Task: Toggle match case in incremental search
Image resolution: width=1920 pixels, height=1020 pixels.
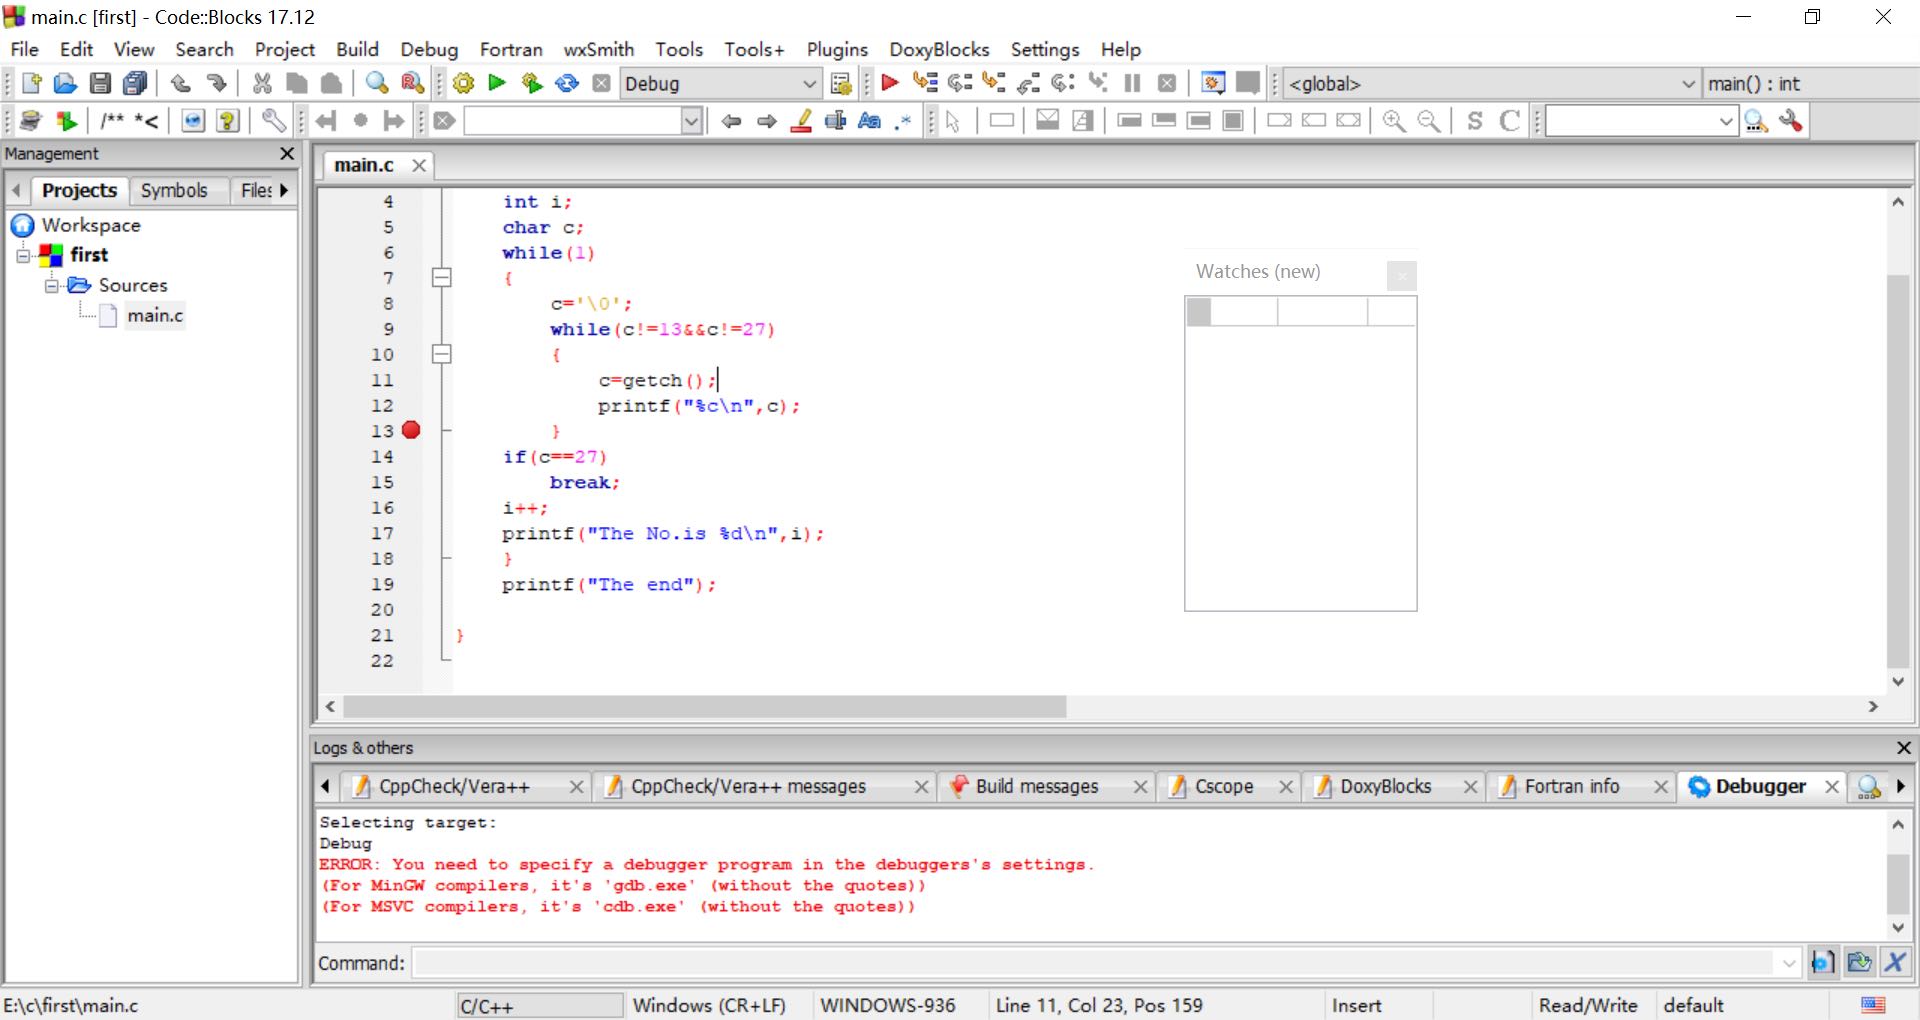Action: (869, 121)
